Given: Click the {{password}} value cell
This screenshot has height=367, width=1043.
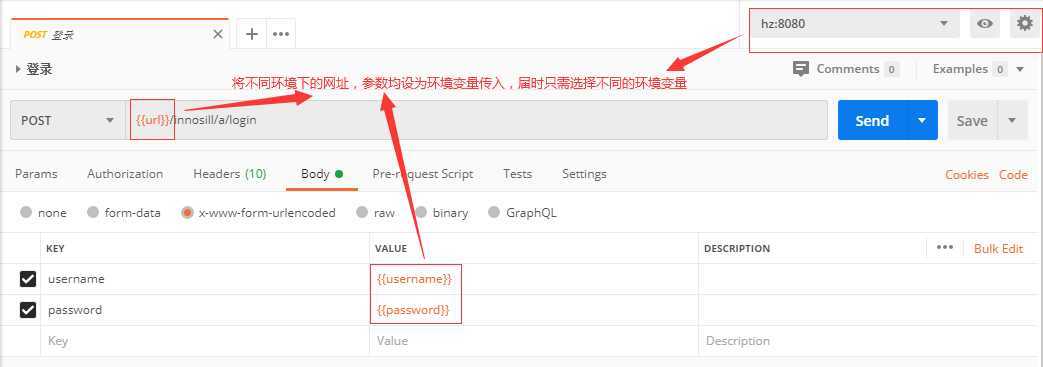Looking at the screenshot, I should click(533, 310).
